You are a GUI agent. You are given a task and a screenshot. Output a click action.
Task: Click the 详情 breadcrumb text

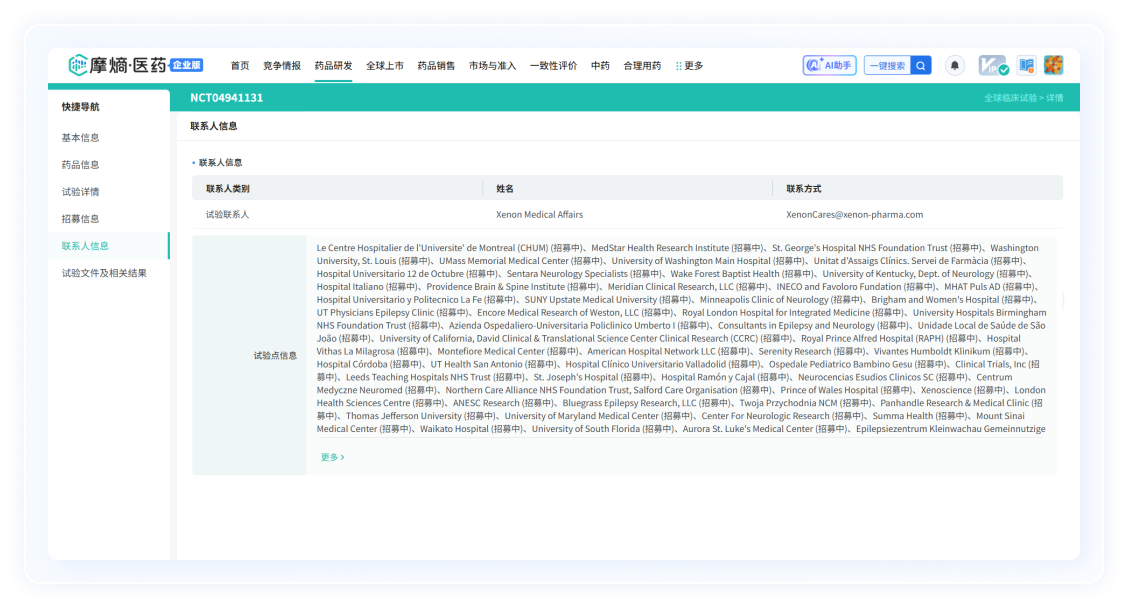pos(1055,98)
